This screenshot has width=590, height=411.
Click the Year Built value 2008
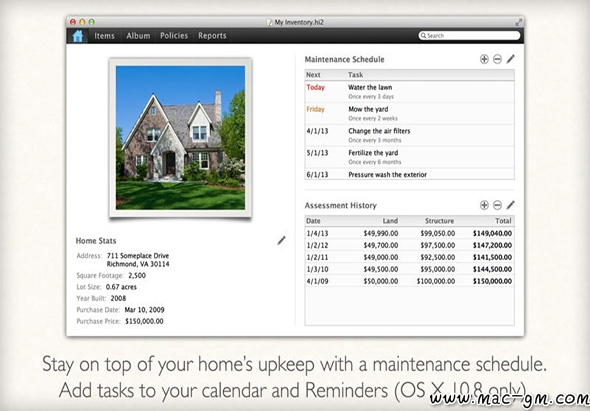pyautogui.click(x=118, y=298)
